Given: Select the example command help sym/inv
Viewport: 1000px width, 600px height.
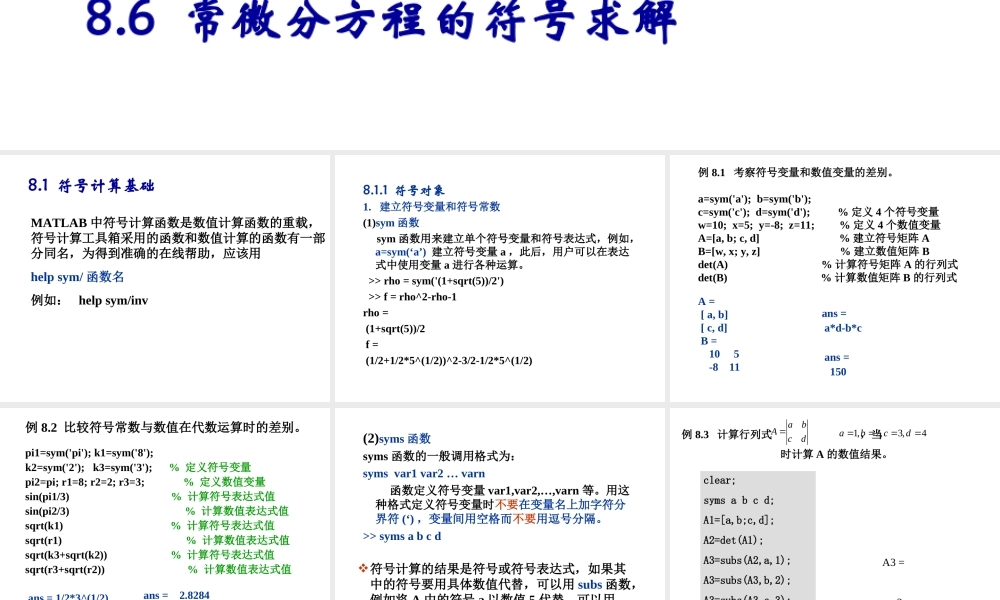Looking at the screenshot, I should point(113,300).
